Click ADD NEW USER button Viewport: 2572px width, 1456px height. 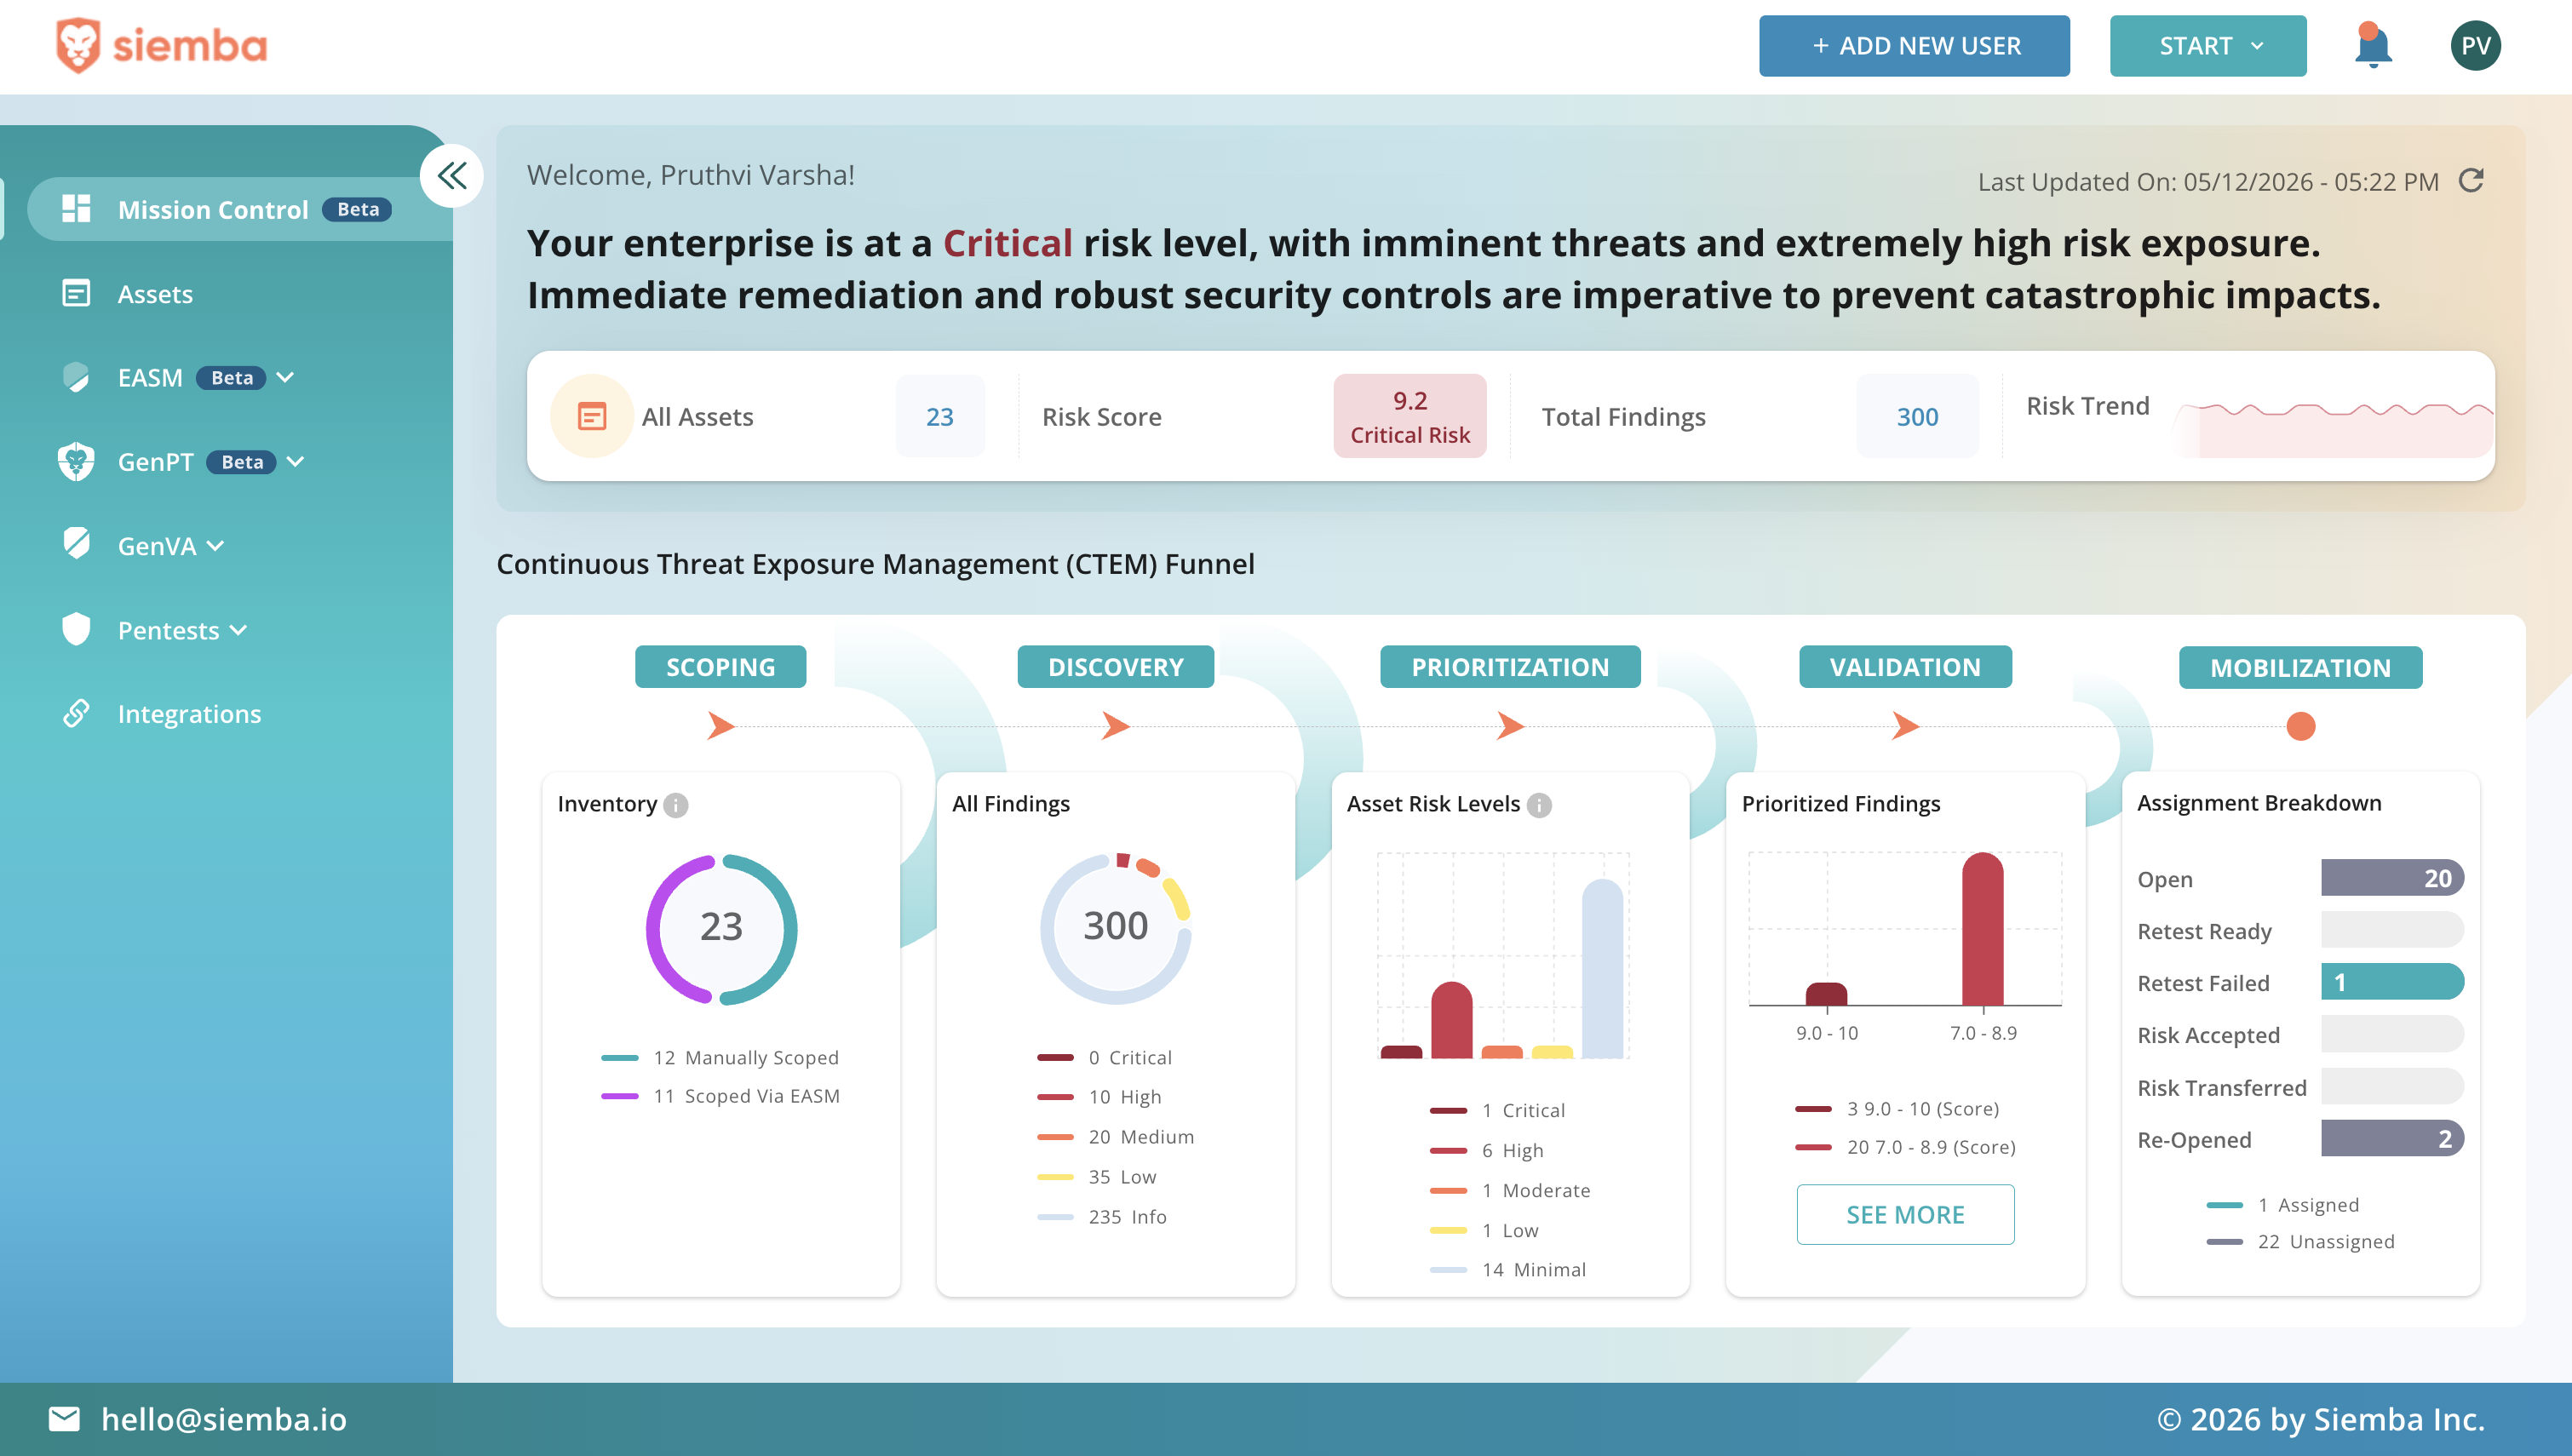pyautogui.click(x=1914, y=45)
